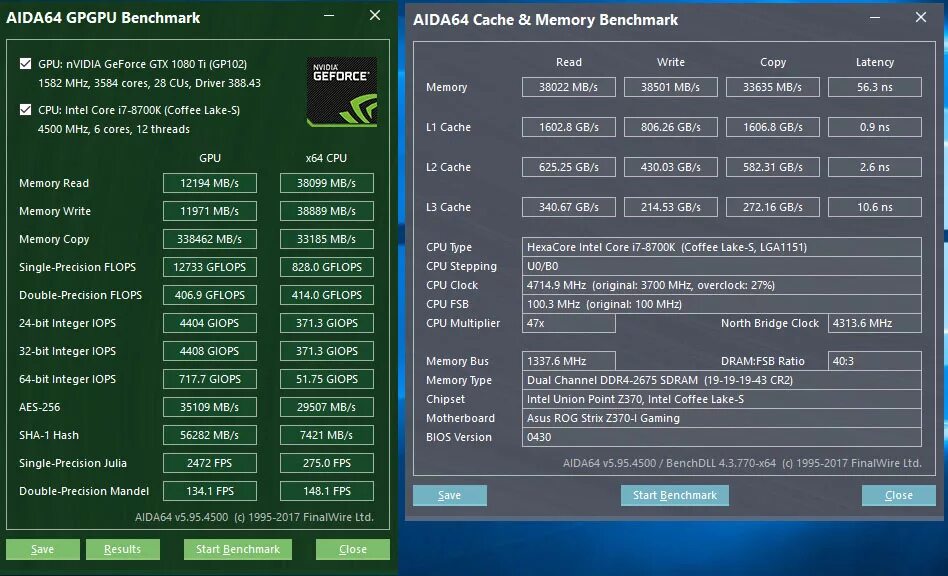Screen dimensions: 948x576
Task: Click CPU Single-Precision FLOPS 828.0 GFLOPS
Action: click(x=326, y=267)
